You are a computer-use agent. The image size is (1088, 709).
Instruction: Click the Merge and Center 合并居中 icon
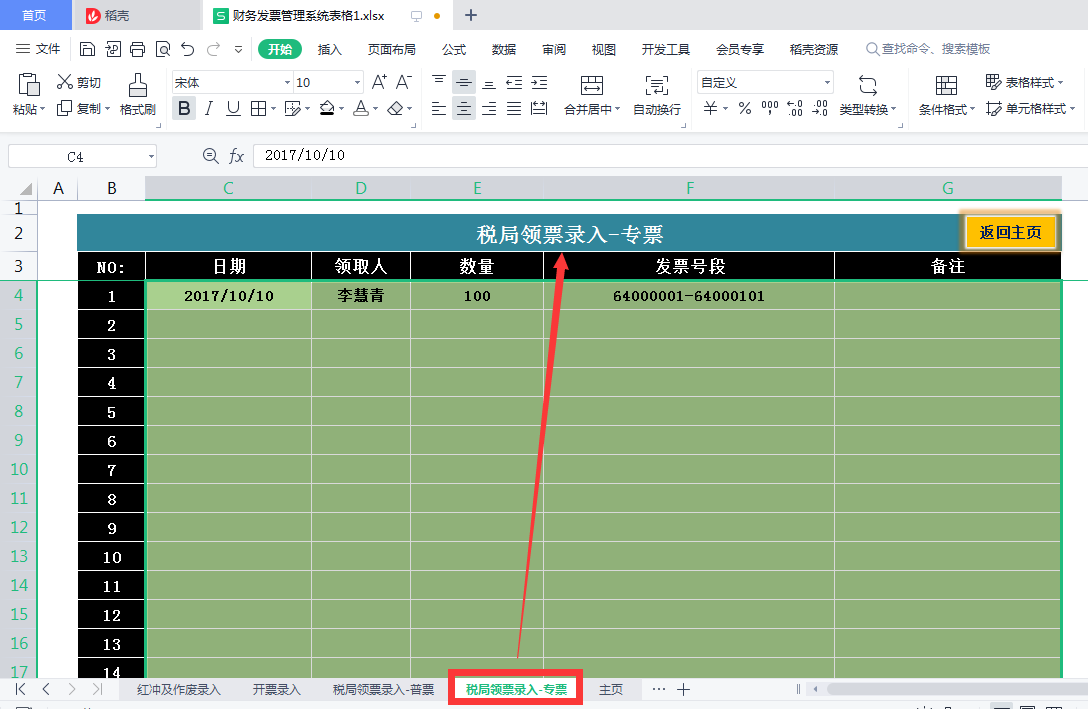click(591, 86)
